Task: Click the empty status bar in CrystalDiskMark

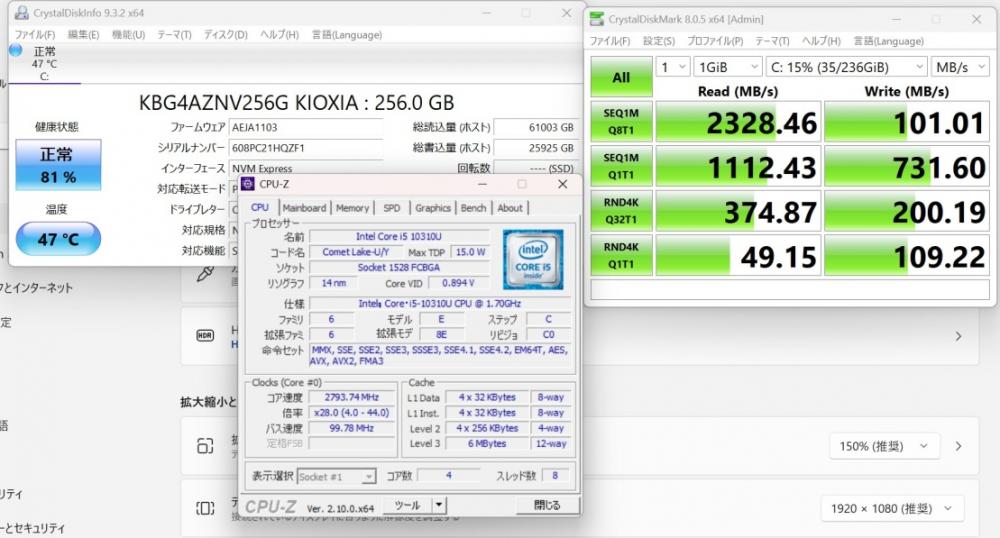Action: click(790, 289)
